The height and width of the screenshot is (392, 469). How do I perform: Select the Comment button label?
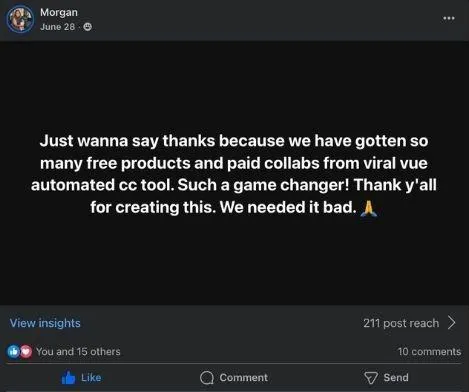(x=243, y=378)
